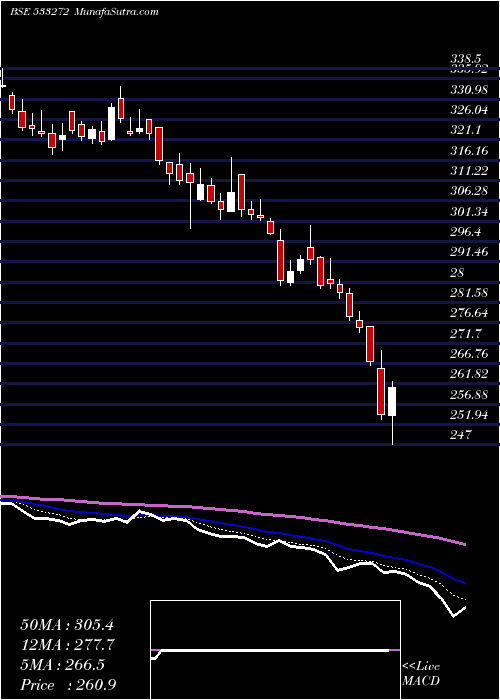Click the last white candlestick near 256.88
Screen dimensions: 500x700
point(392,402)
